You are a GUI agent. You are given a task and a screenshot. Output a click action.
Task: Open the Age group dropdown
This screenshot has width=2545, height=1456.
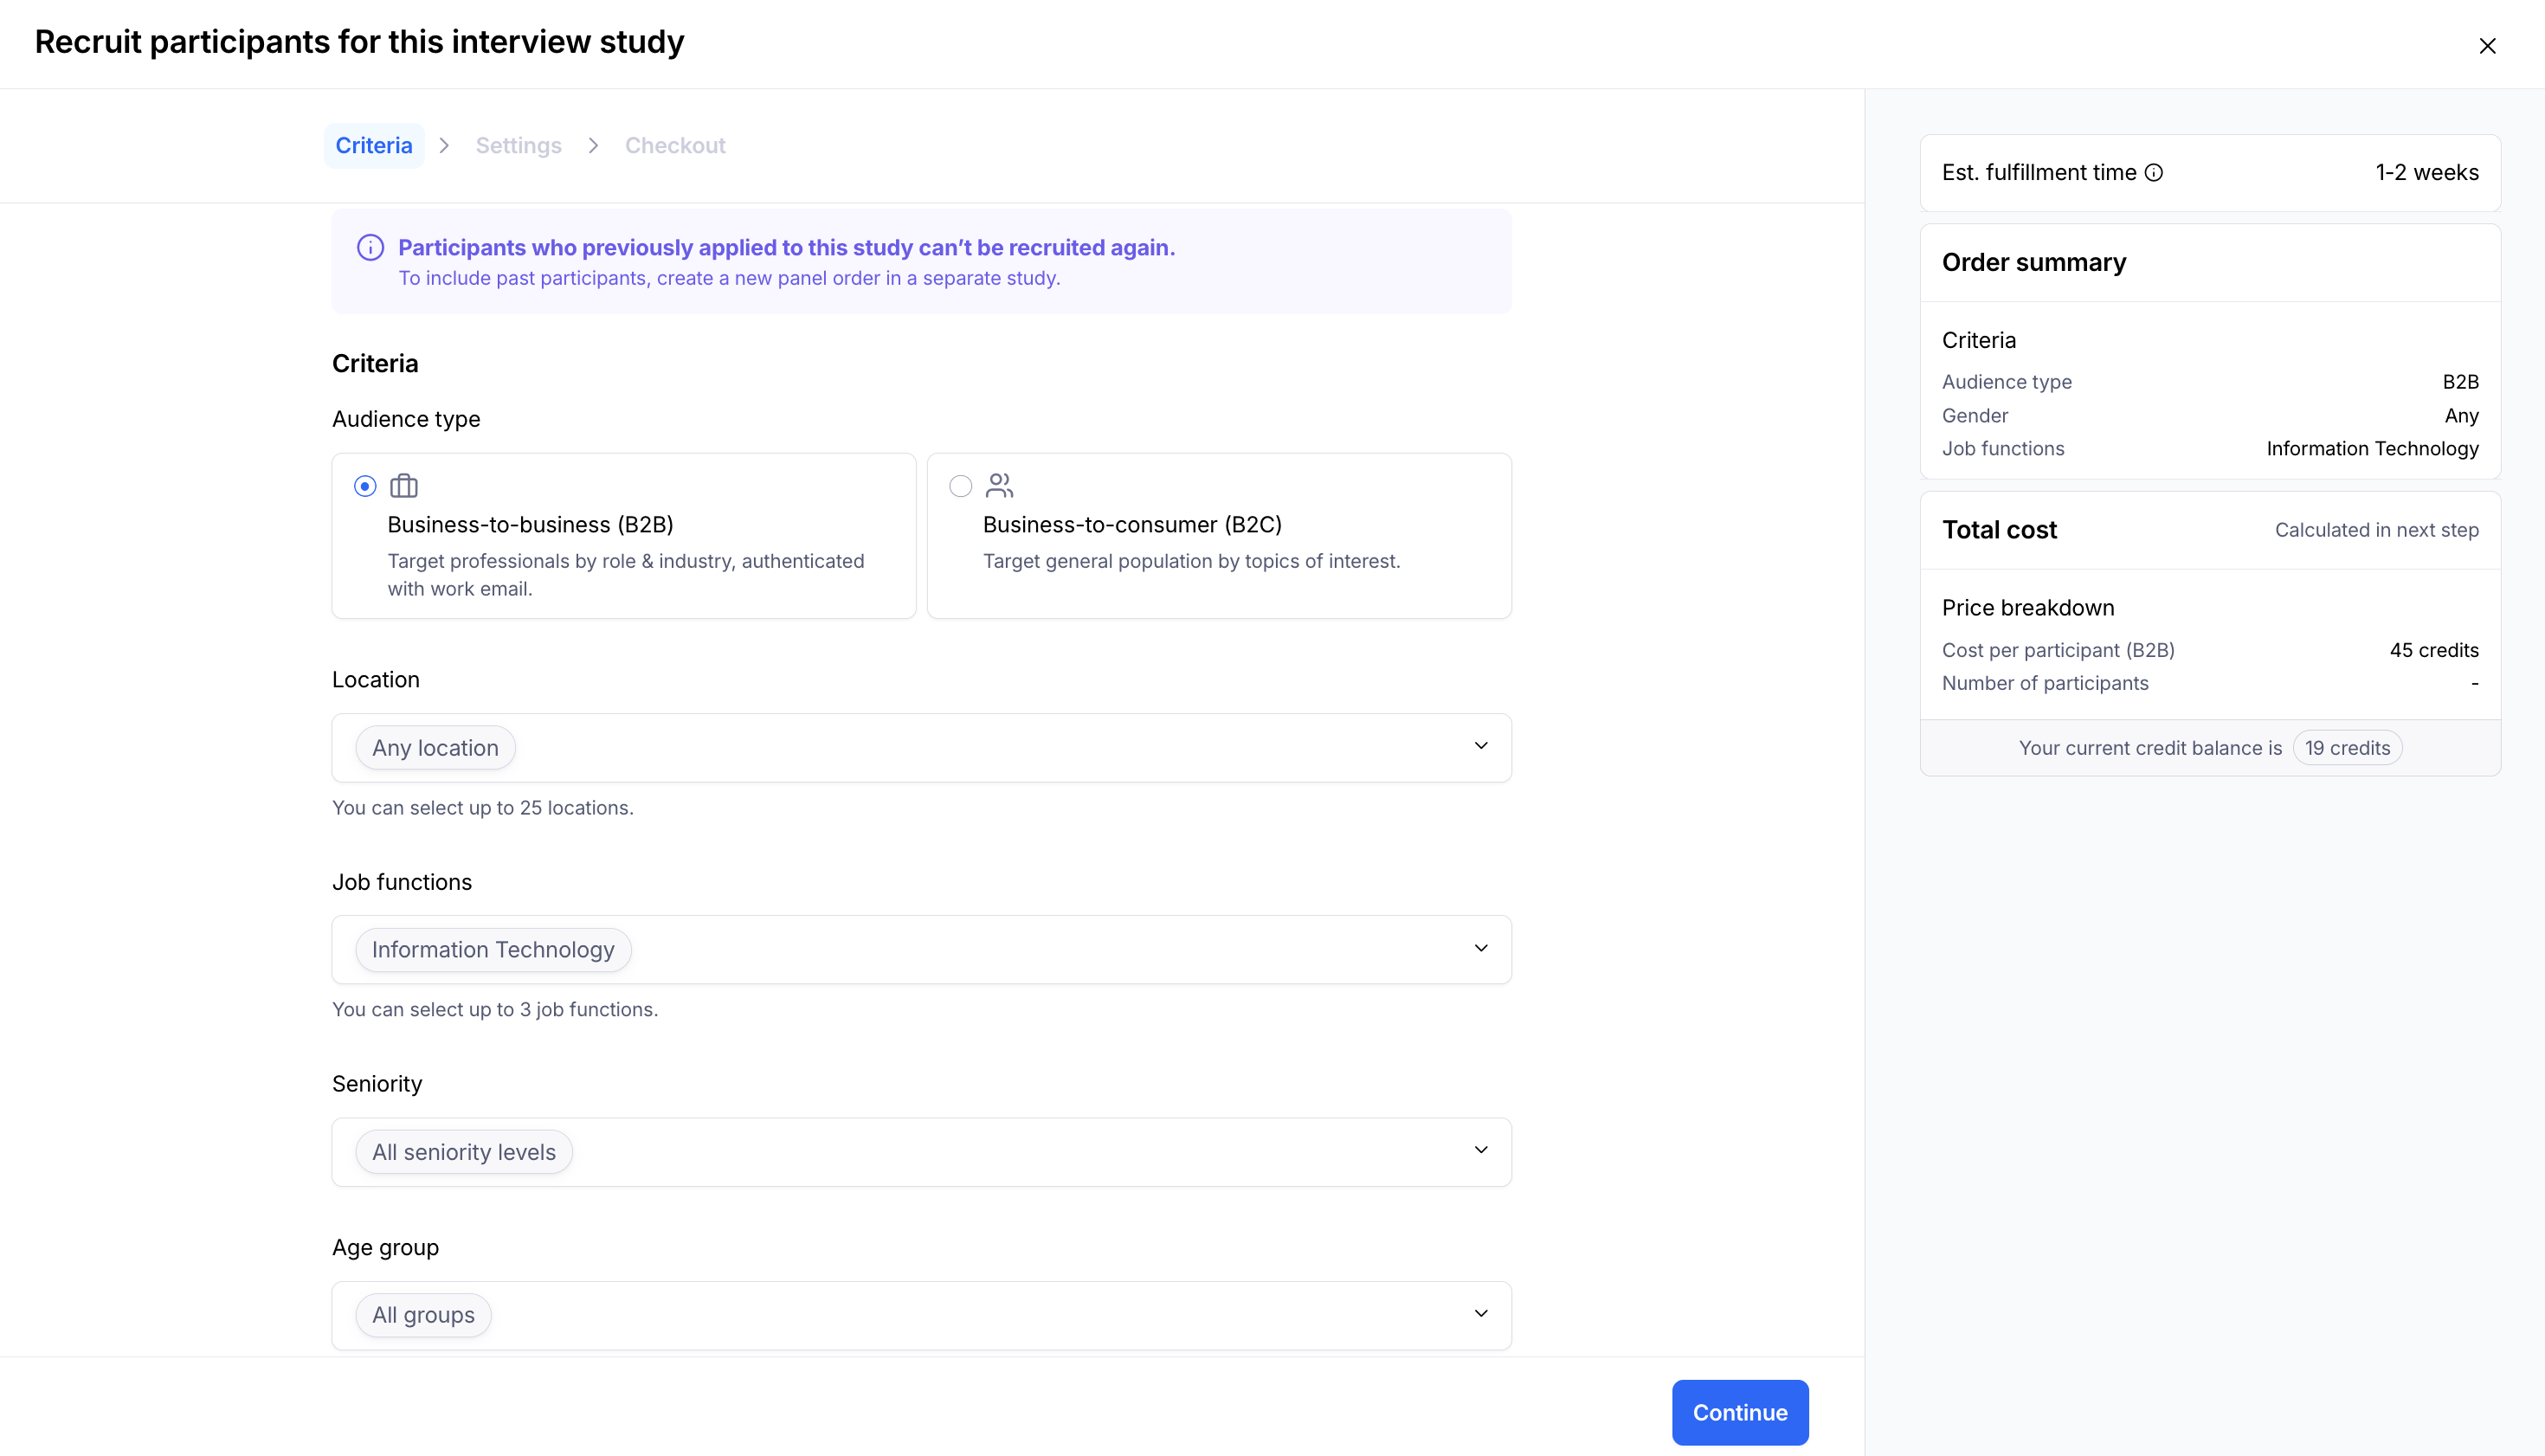1480,1314
